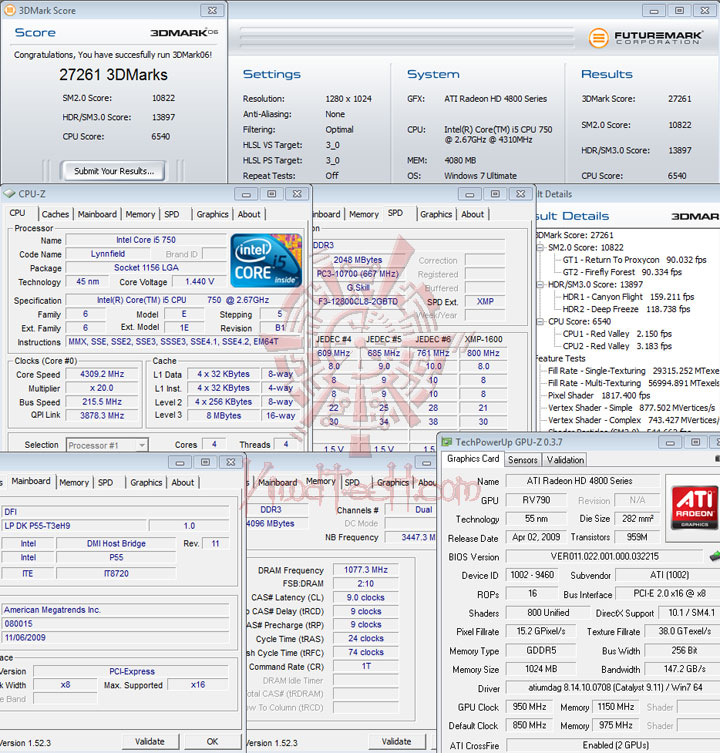The width and height of the screenshot is (720, 753).
Task: Open the Processor #1 selection dropdown
Action: coord(142,445)
